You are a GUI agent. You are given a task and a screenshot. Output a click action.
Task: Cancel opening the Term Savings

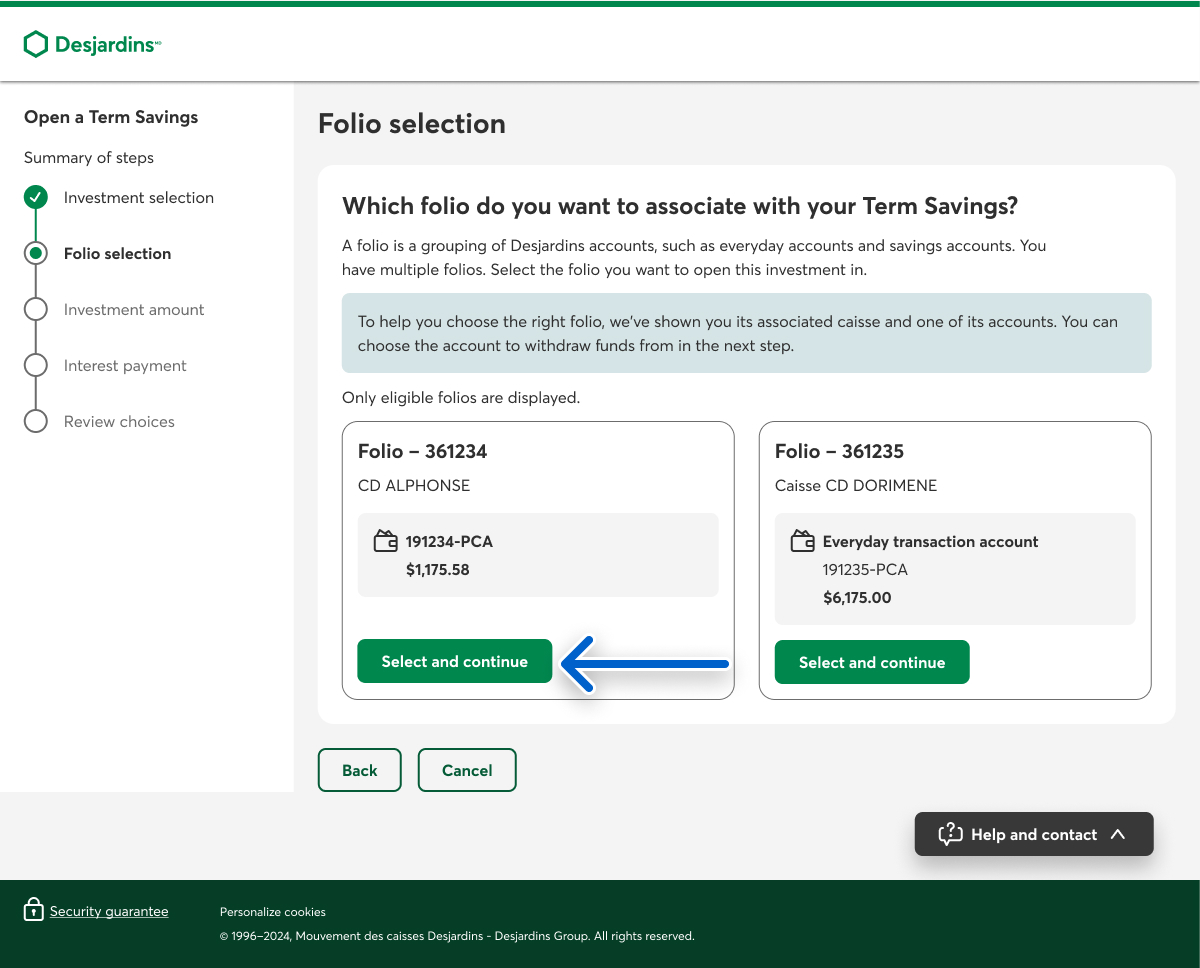[467, 770]
